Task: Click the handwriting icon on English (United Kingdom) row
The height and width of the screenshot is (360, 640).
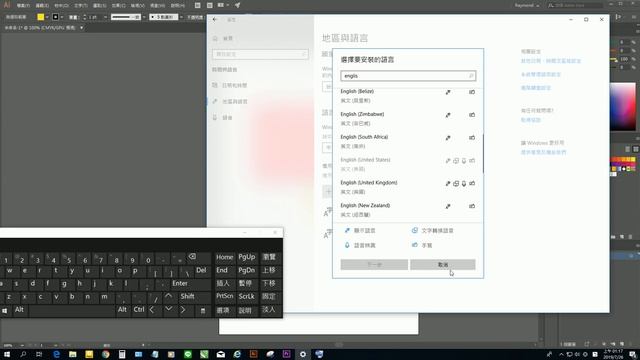Action: tap(472, 184)
